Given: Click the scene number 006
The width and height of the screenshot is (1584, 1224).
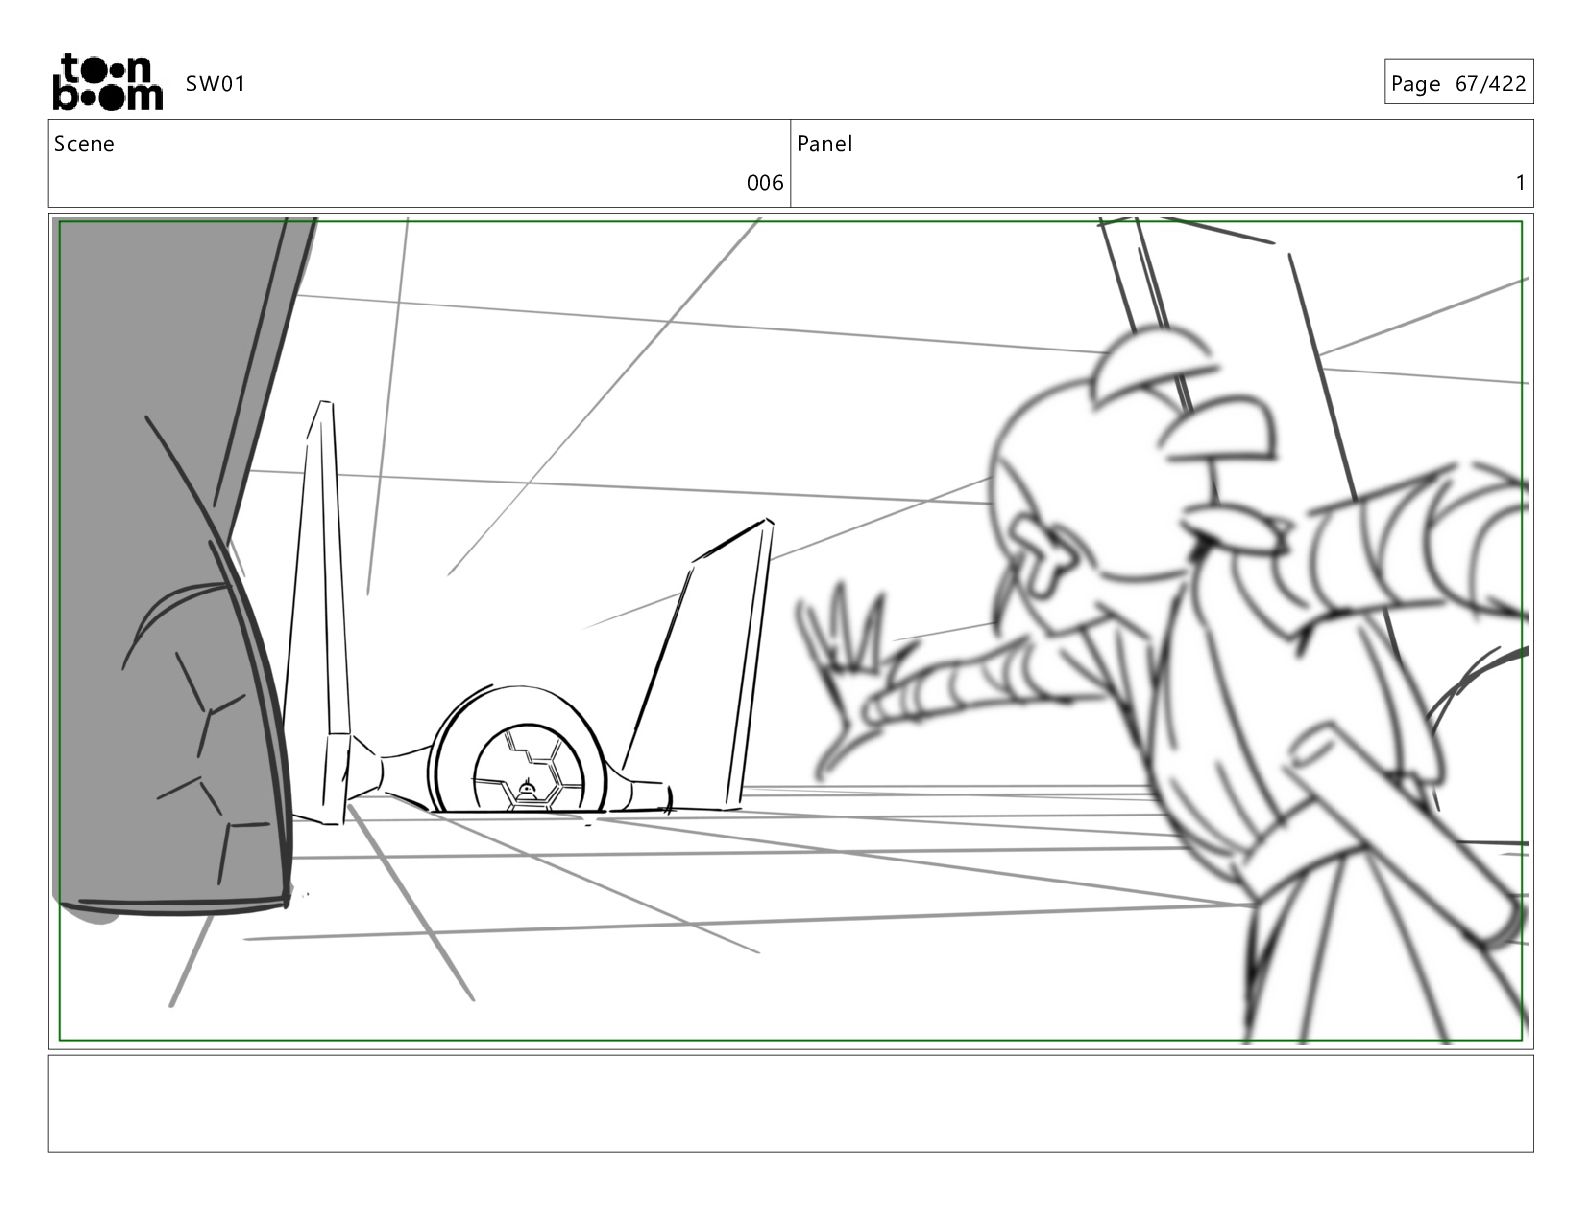Looking at the screenshot, I should 765,183.
